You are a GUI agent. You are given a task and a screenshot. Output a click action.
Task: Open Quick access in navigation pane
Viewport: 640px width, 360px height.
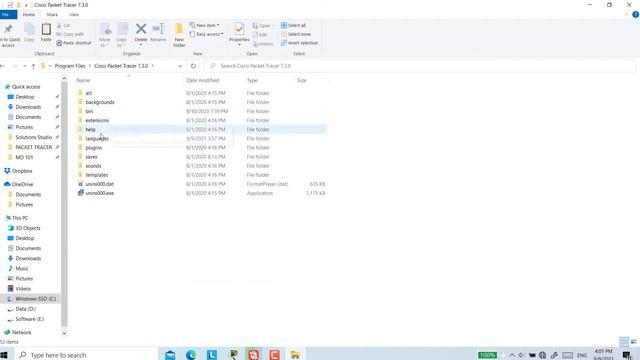pos(26,87)
